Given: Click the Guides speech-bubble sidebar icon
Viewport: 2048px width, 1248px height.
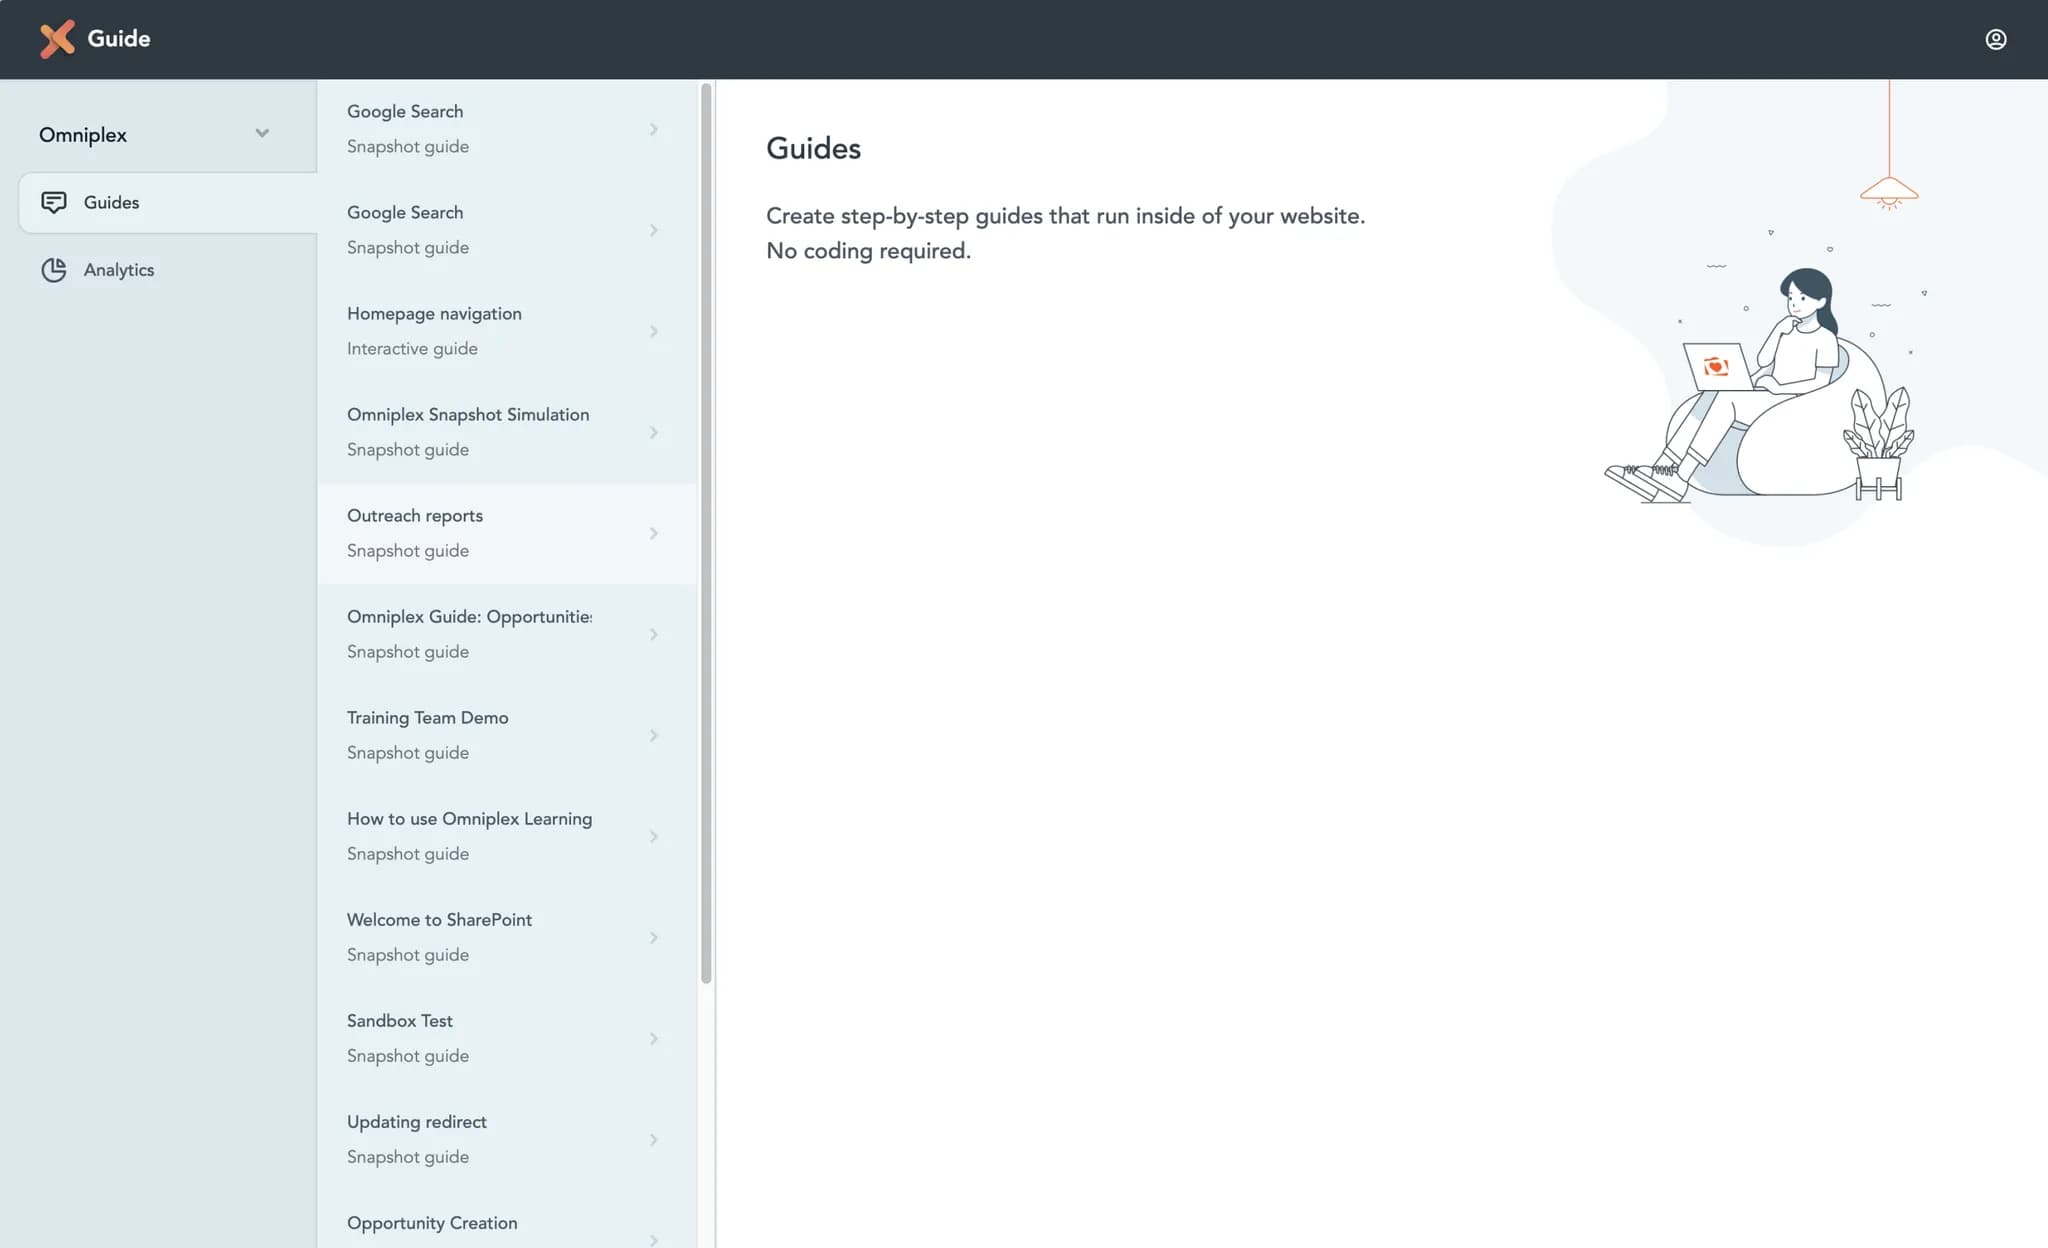Looking at the screenshot, I should click(x=54, y=203).
